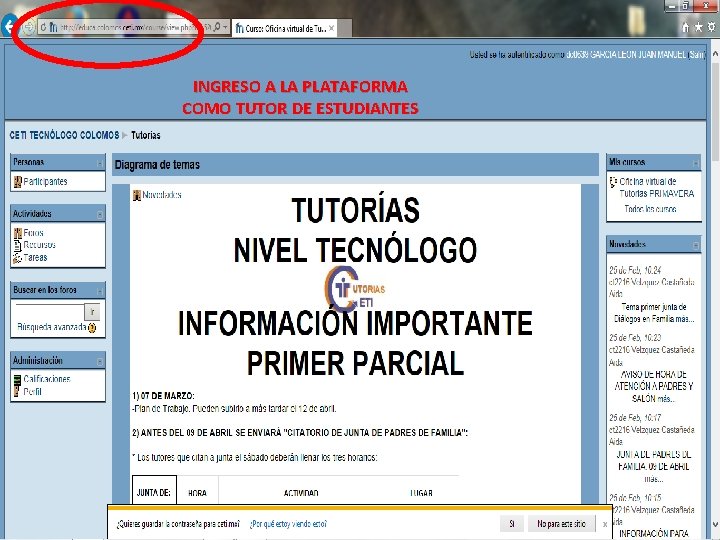Collapse the Novedades side block

[696, 245]
